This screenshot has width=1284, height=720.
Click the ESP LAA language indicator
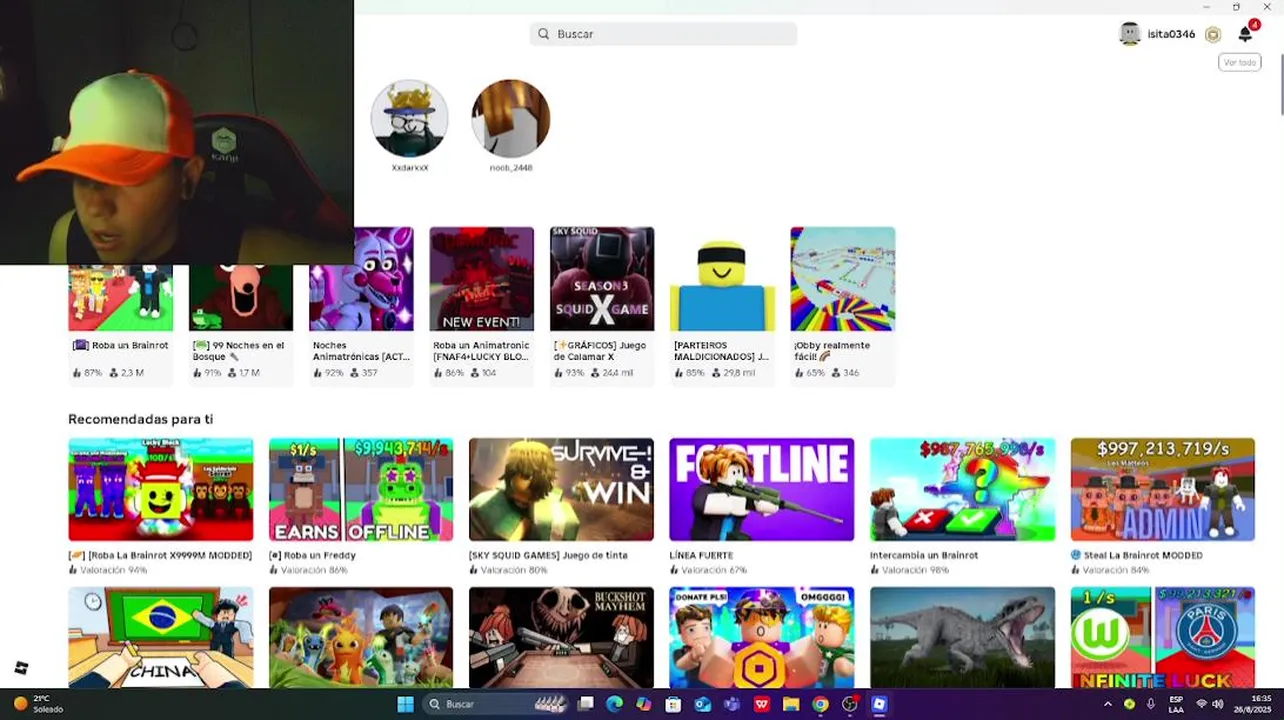pyautogui.click(x=1176, y=704)
